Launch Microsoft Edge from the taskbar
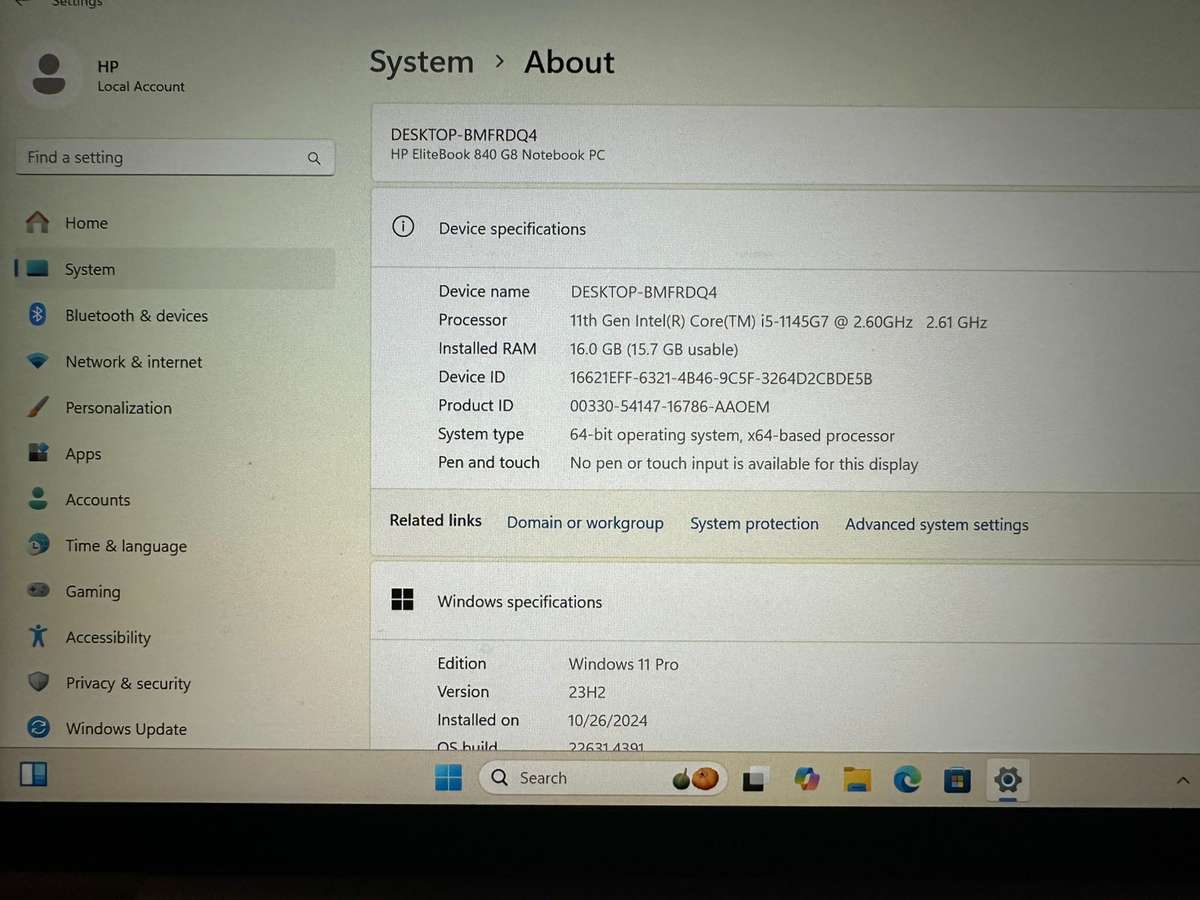 tap(907, 779)
